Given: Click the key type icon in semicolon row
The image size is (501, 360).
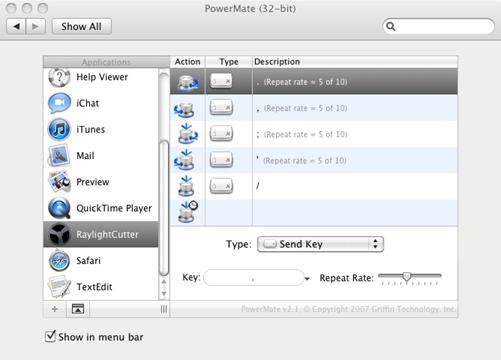Looking at the screenshot, I should point(221,134).
